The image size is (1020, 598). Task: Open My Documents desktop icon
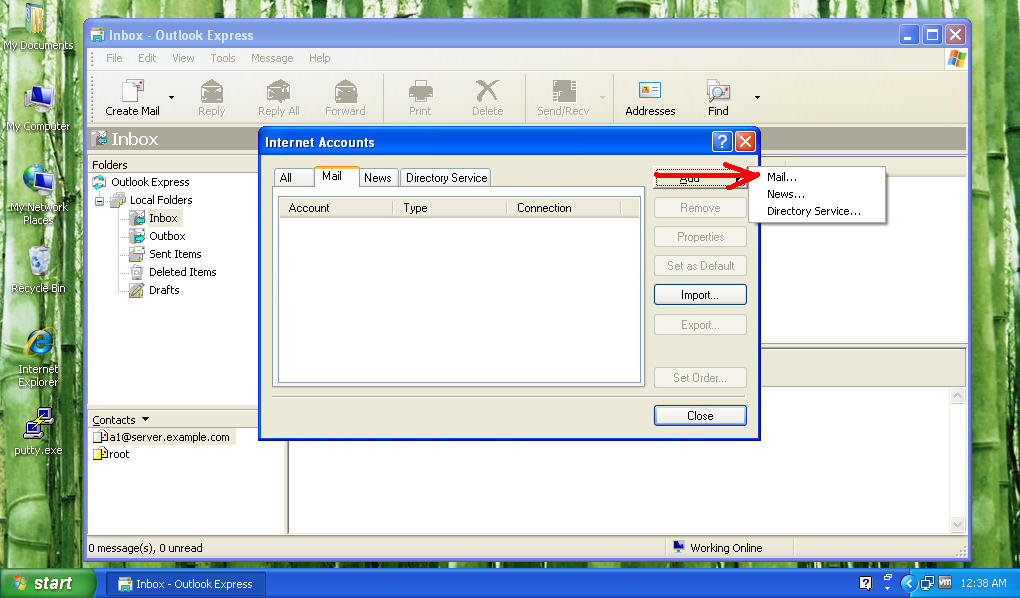pyautogui.click(x=38, y=28)
